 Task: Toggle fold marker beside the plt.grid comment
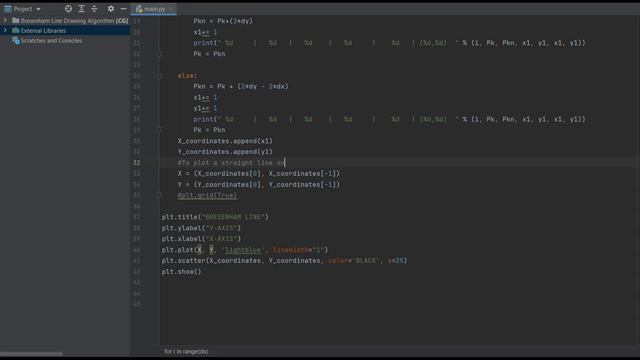coord(159,195)
